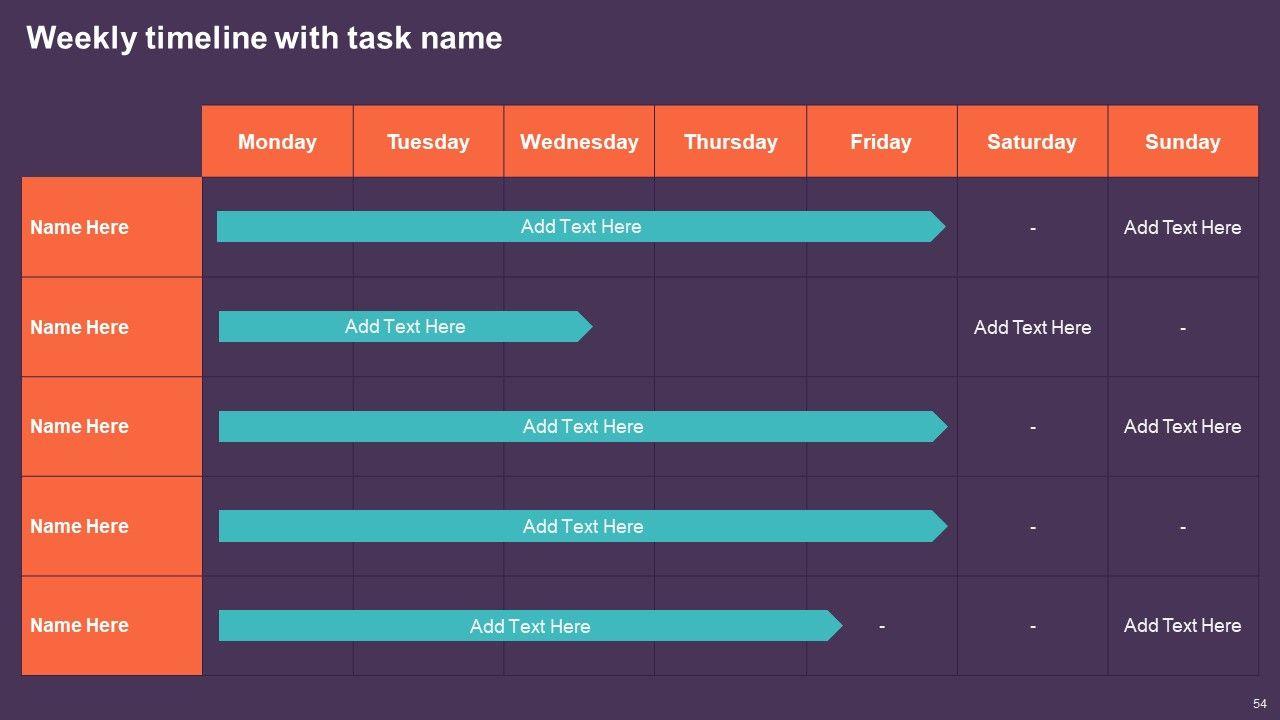
Task: Click the third row's "Name Here" label
Action: (80, 426)
